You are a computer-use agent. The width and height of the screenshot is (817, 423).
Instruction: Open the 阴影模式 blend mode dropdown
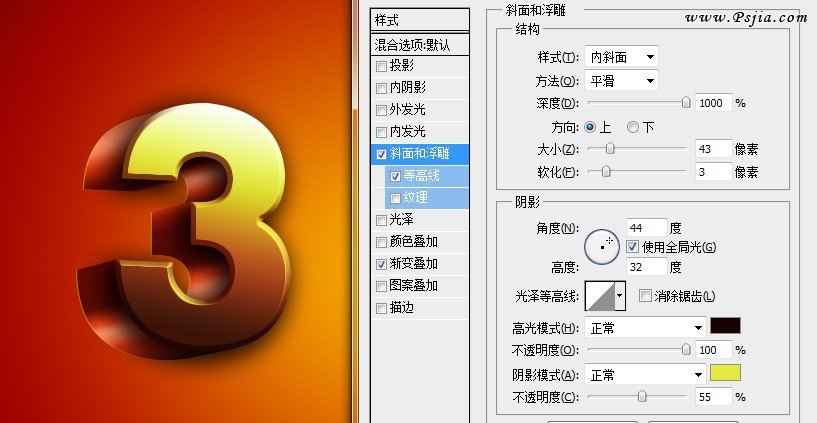[645, 375]
